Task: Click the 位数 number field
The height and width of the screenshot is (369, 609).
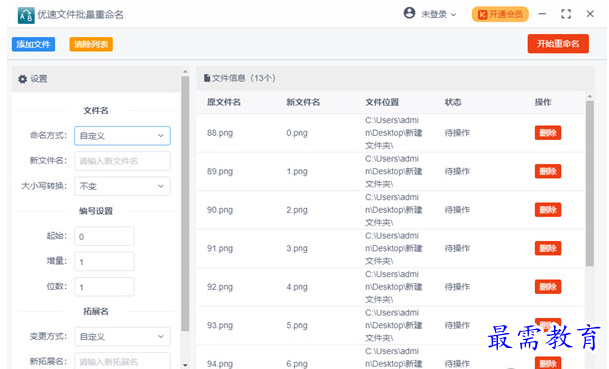Action: coord(104,287)
